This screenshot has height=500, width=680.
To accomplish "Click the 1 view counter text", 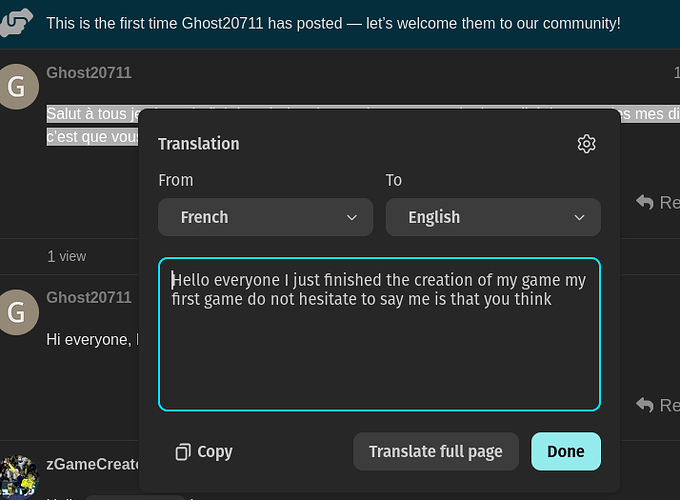I will pyautogui.click(x=67, y=256).
